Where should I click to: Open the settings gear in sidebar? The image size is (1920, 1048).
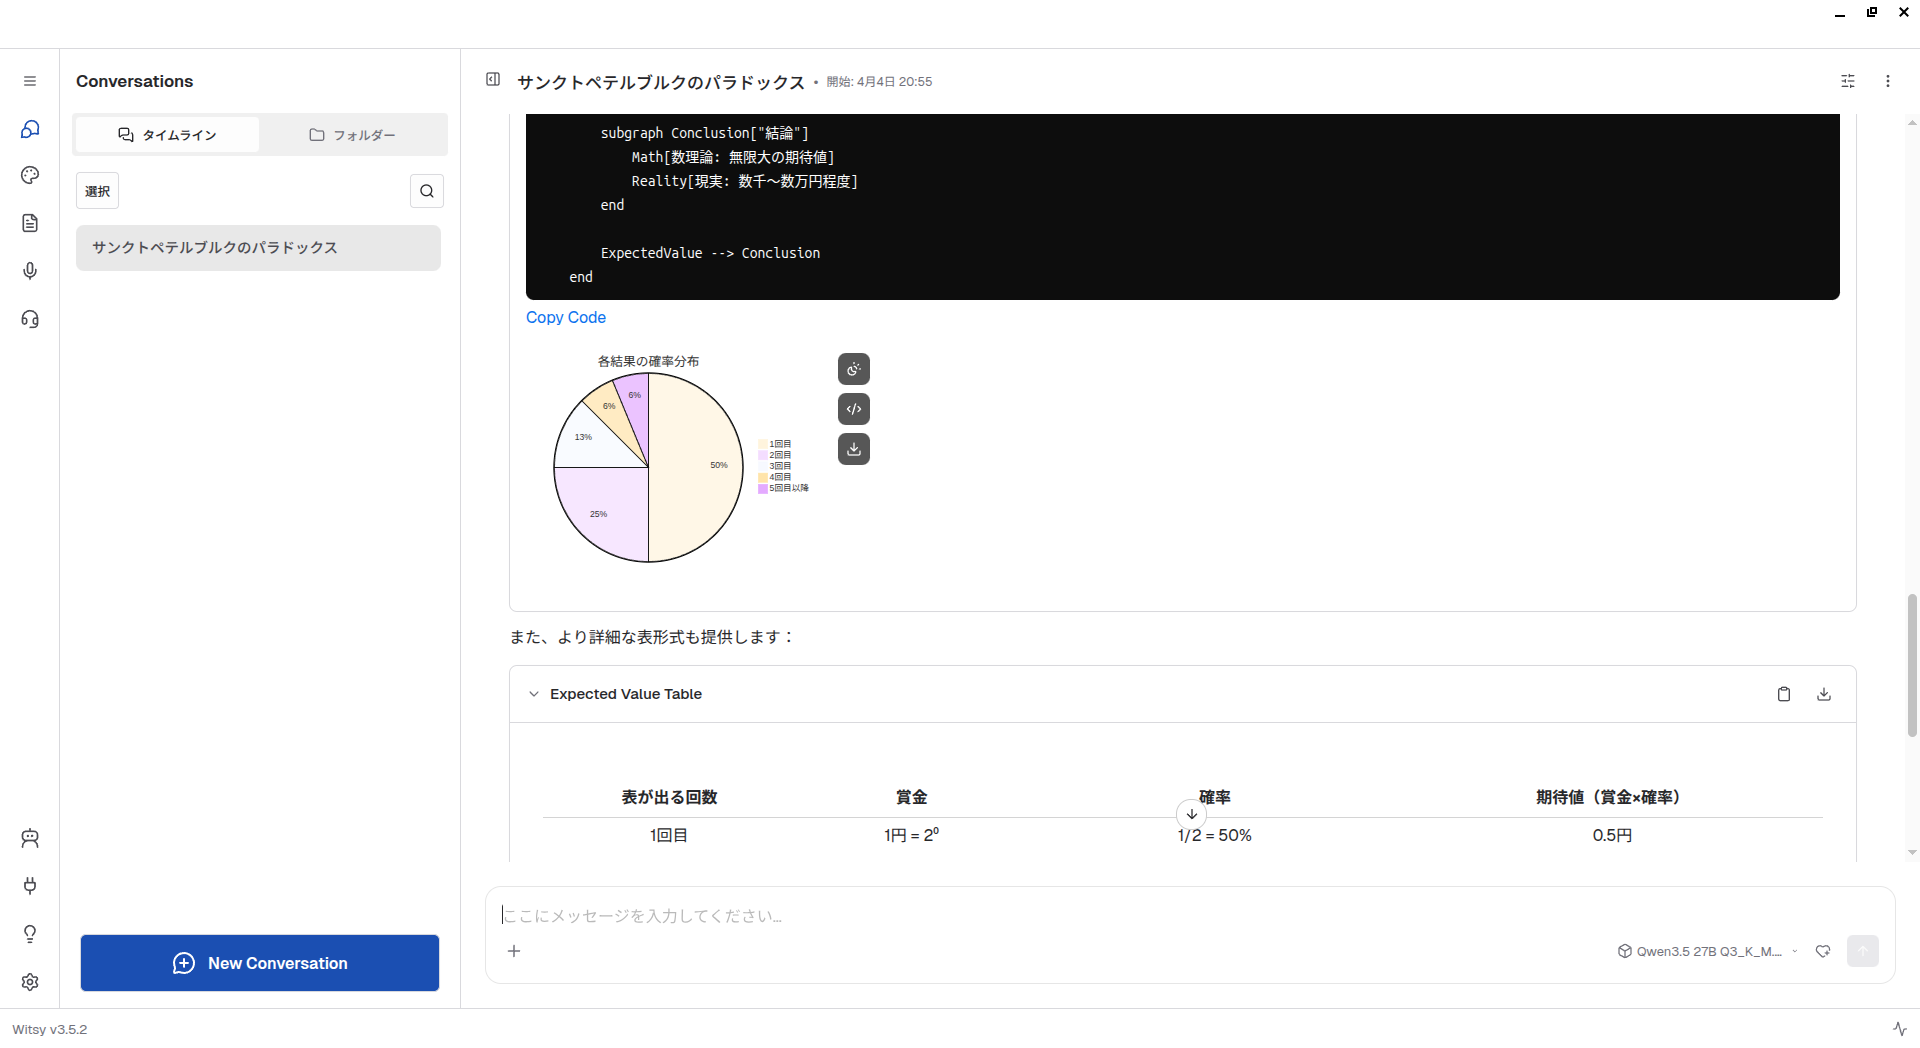tap(30, 982)
